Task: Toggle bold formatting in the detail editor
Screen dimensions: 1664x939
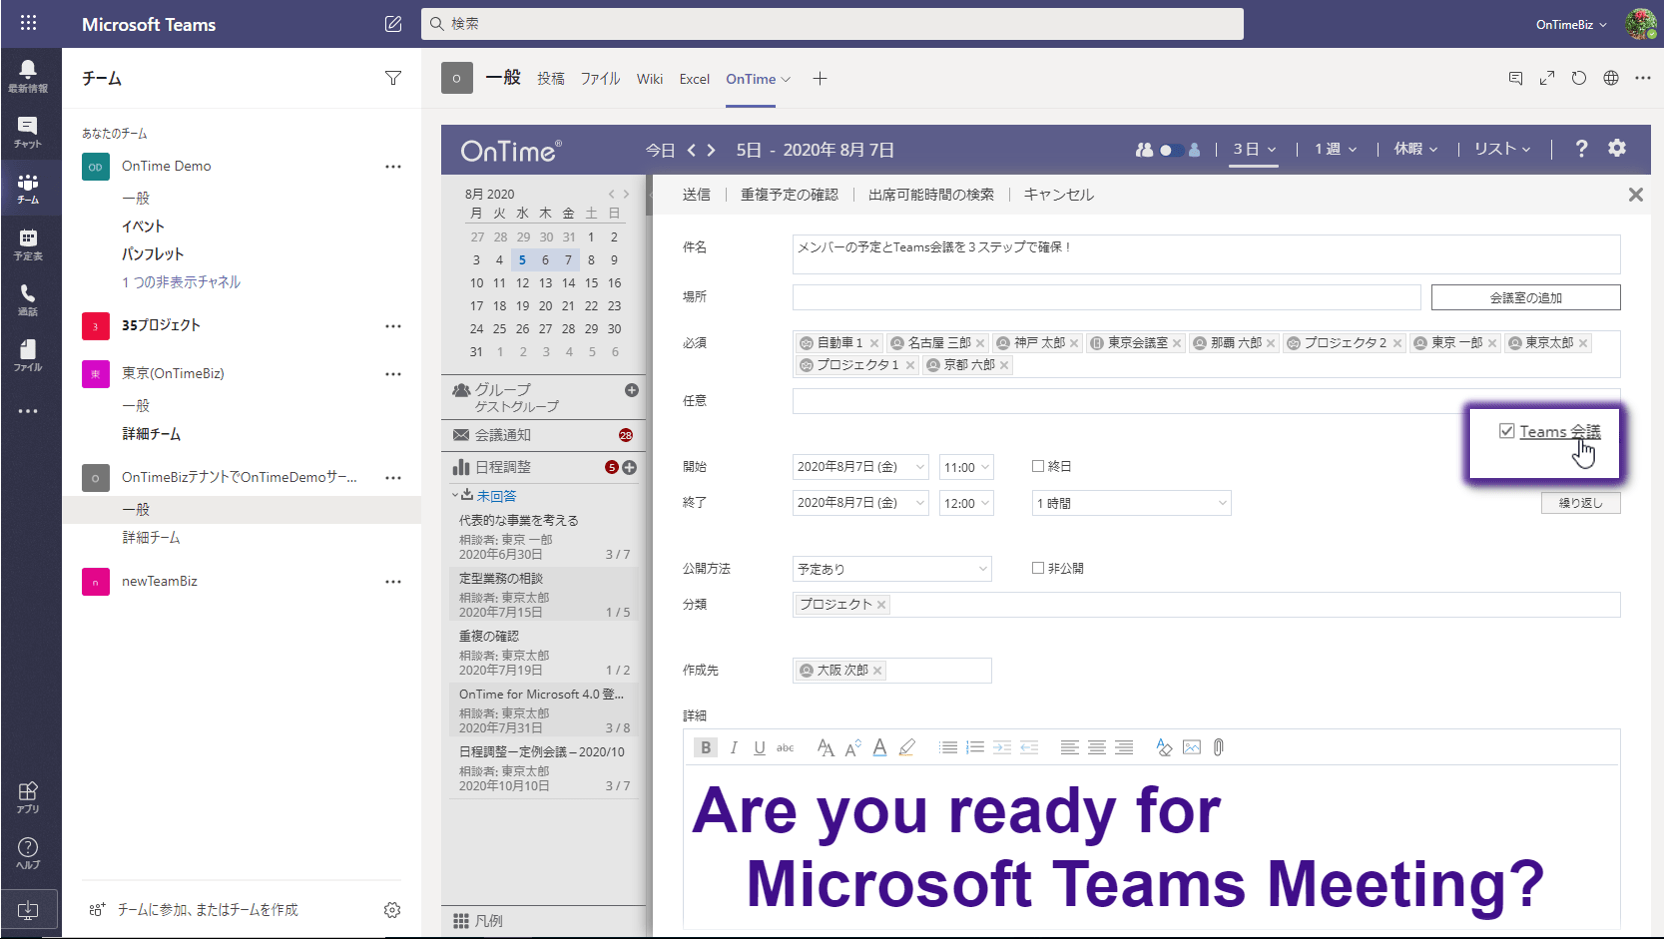Action: tap(706, 747)
